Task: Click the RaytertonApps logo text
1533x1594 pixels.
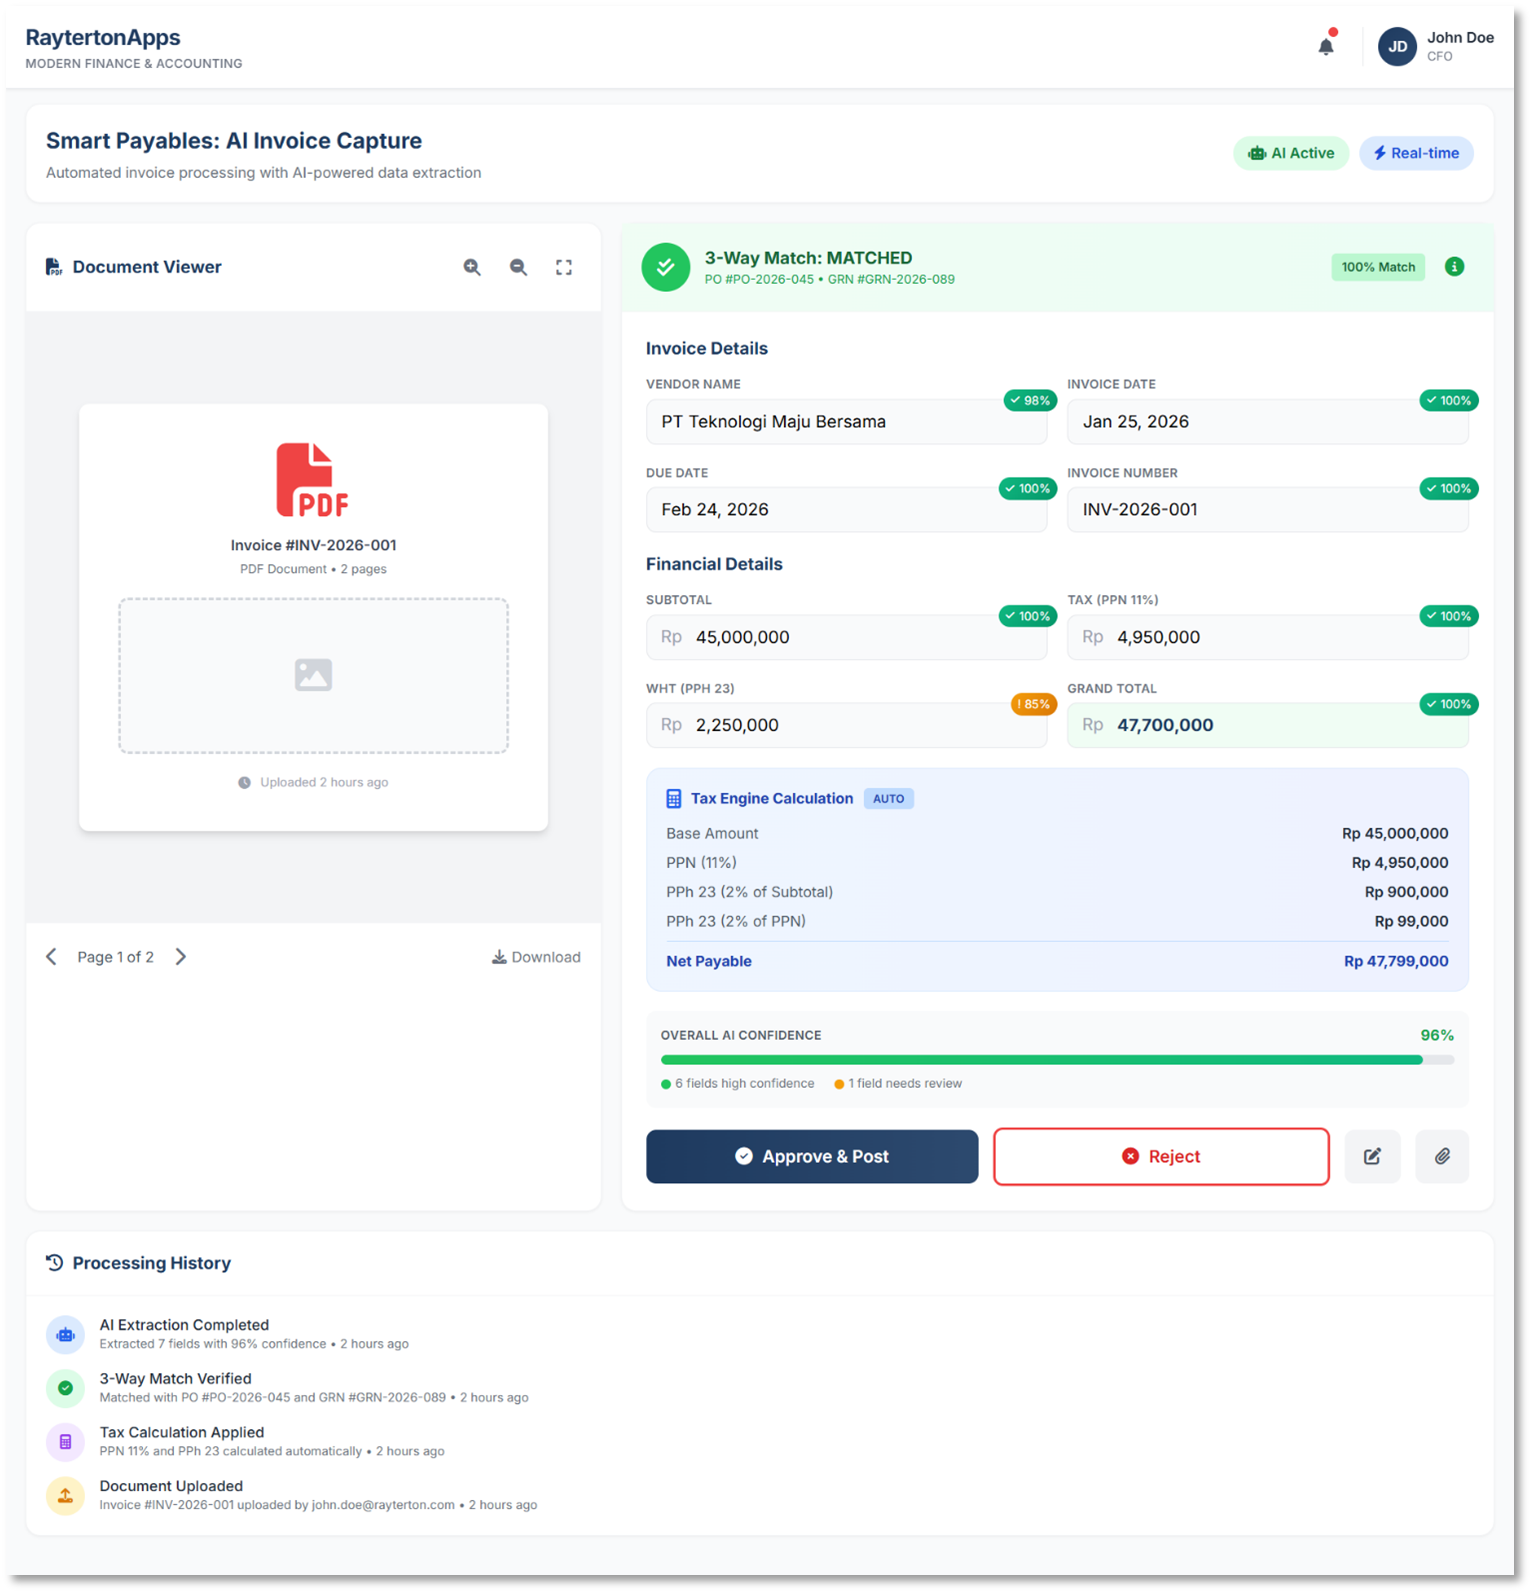Action: coord(103,37)
